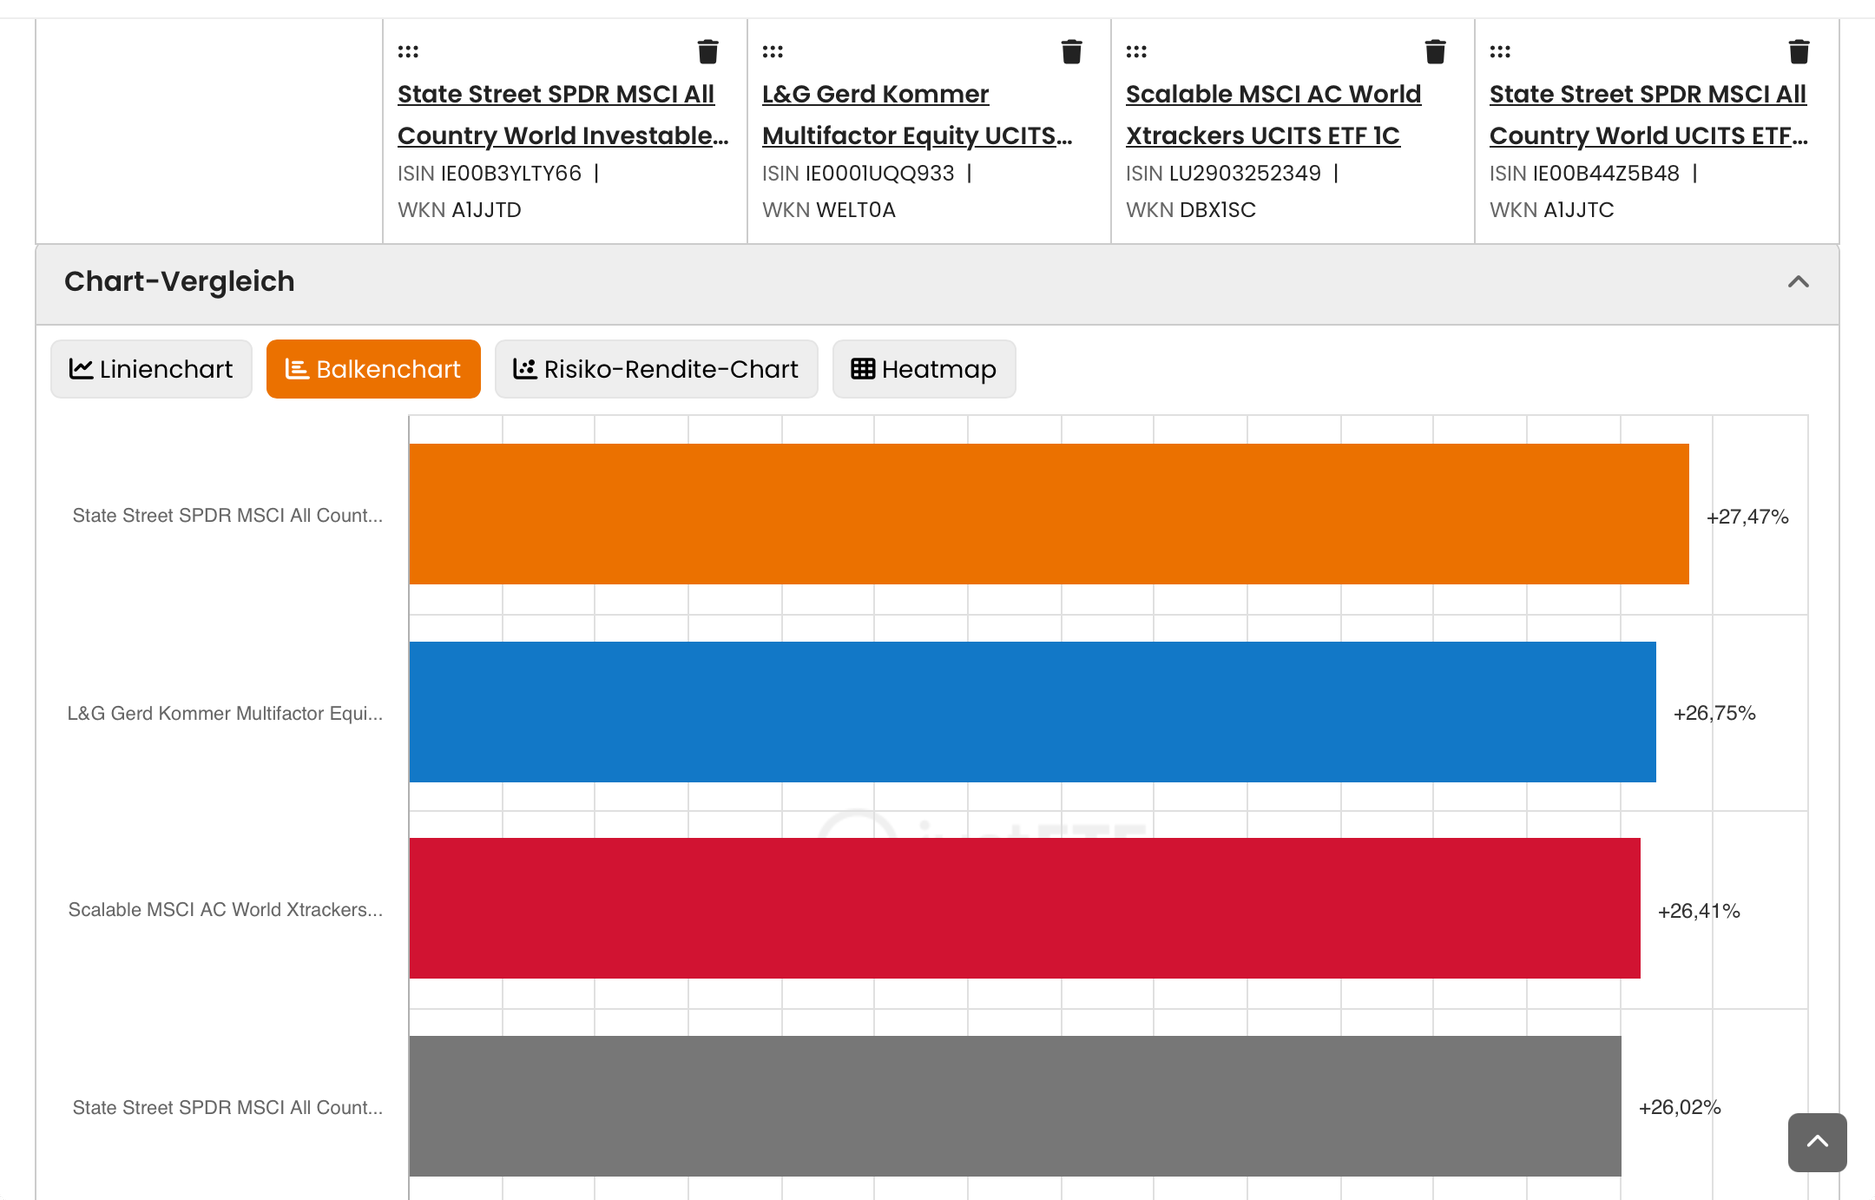Image resolution: width=1875 pixels, height=1200 pixels.
Task: Jump back to top with arrow button
Action: [x=1817, y=1142]
